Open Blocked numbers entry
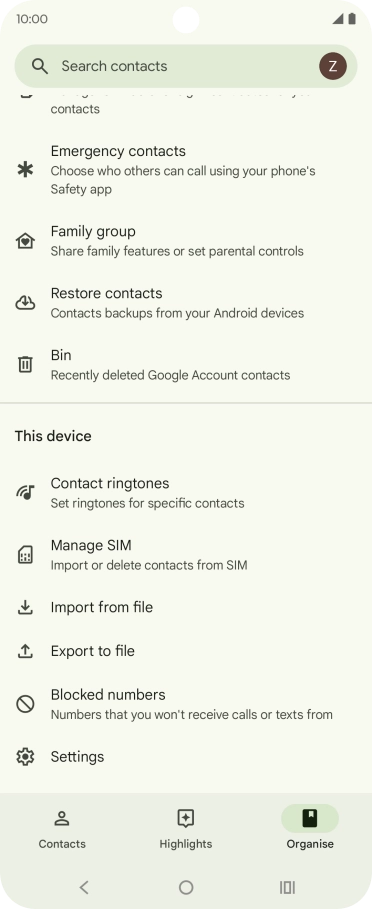The height and width of the screenshot is (909, 372). pos(186,704)
